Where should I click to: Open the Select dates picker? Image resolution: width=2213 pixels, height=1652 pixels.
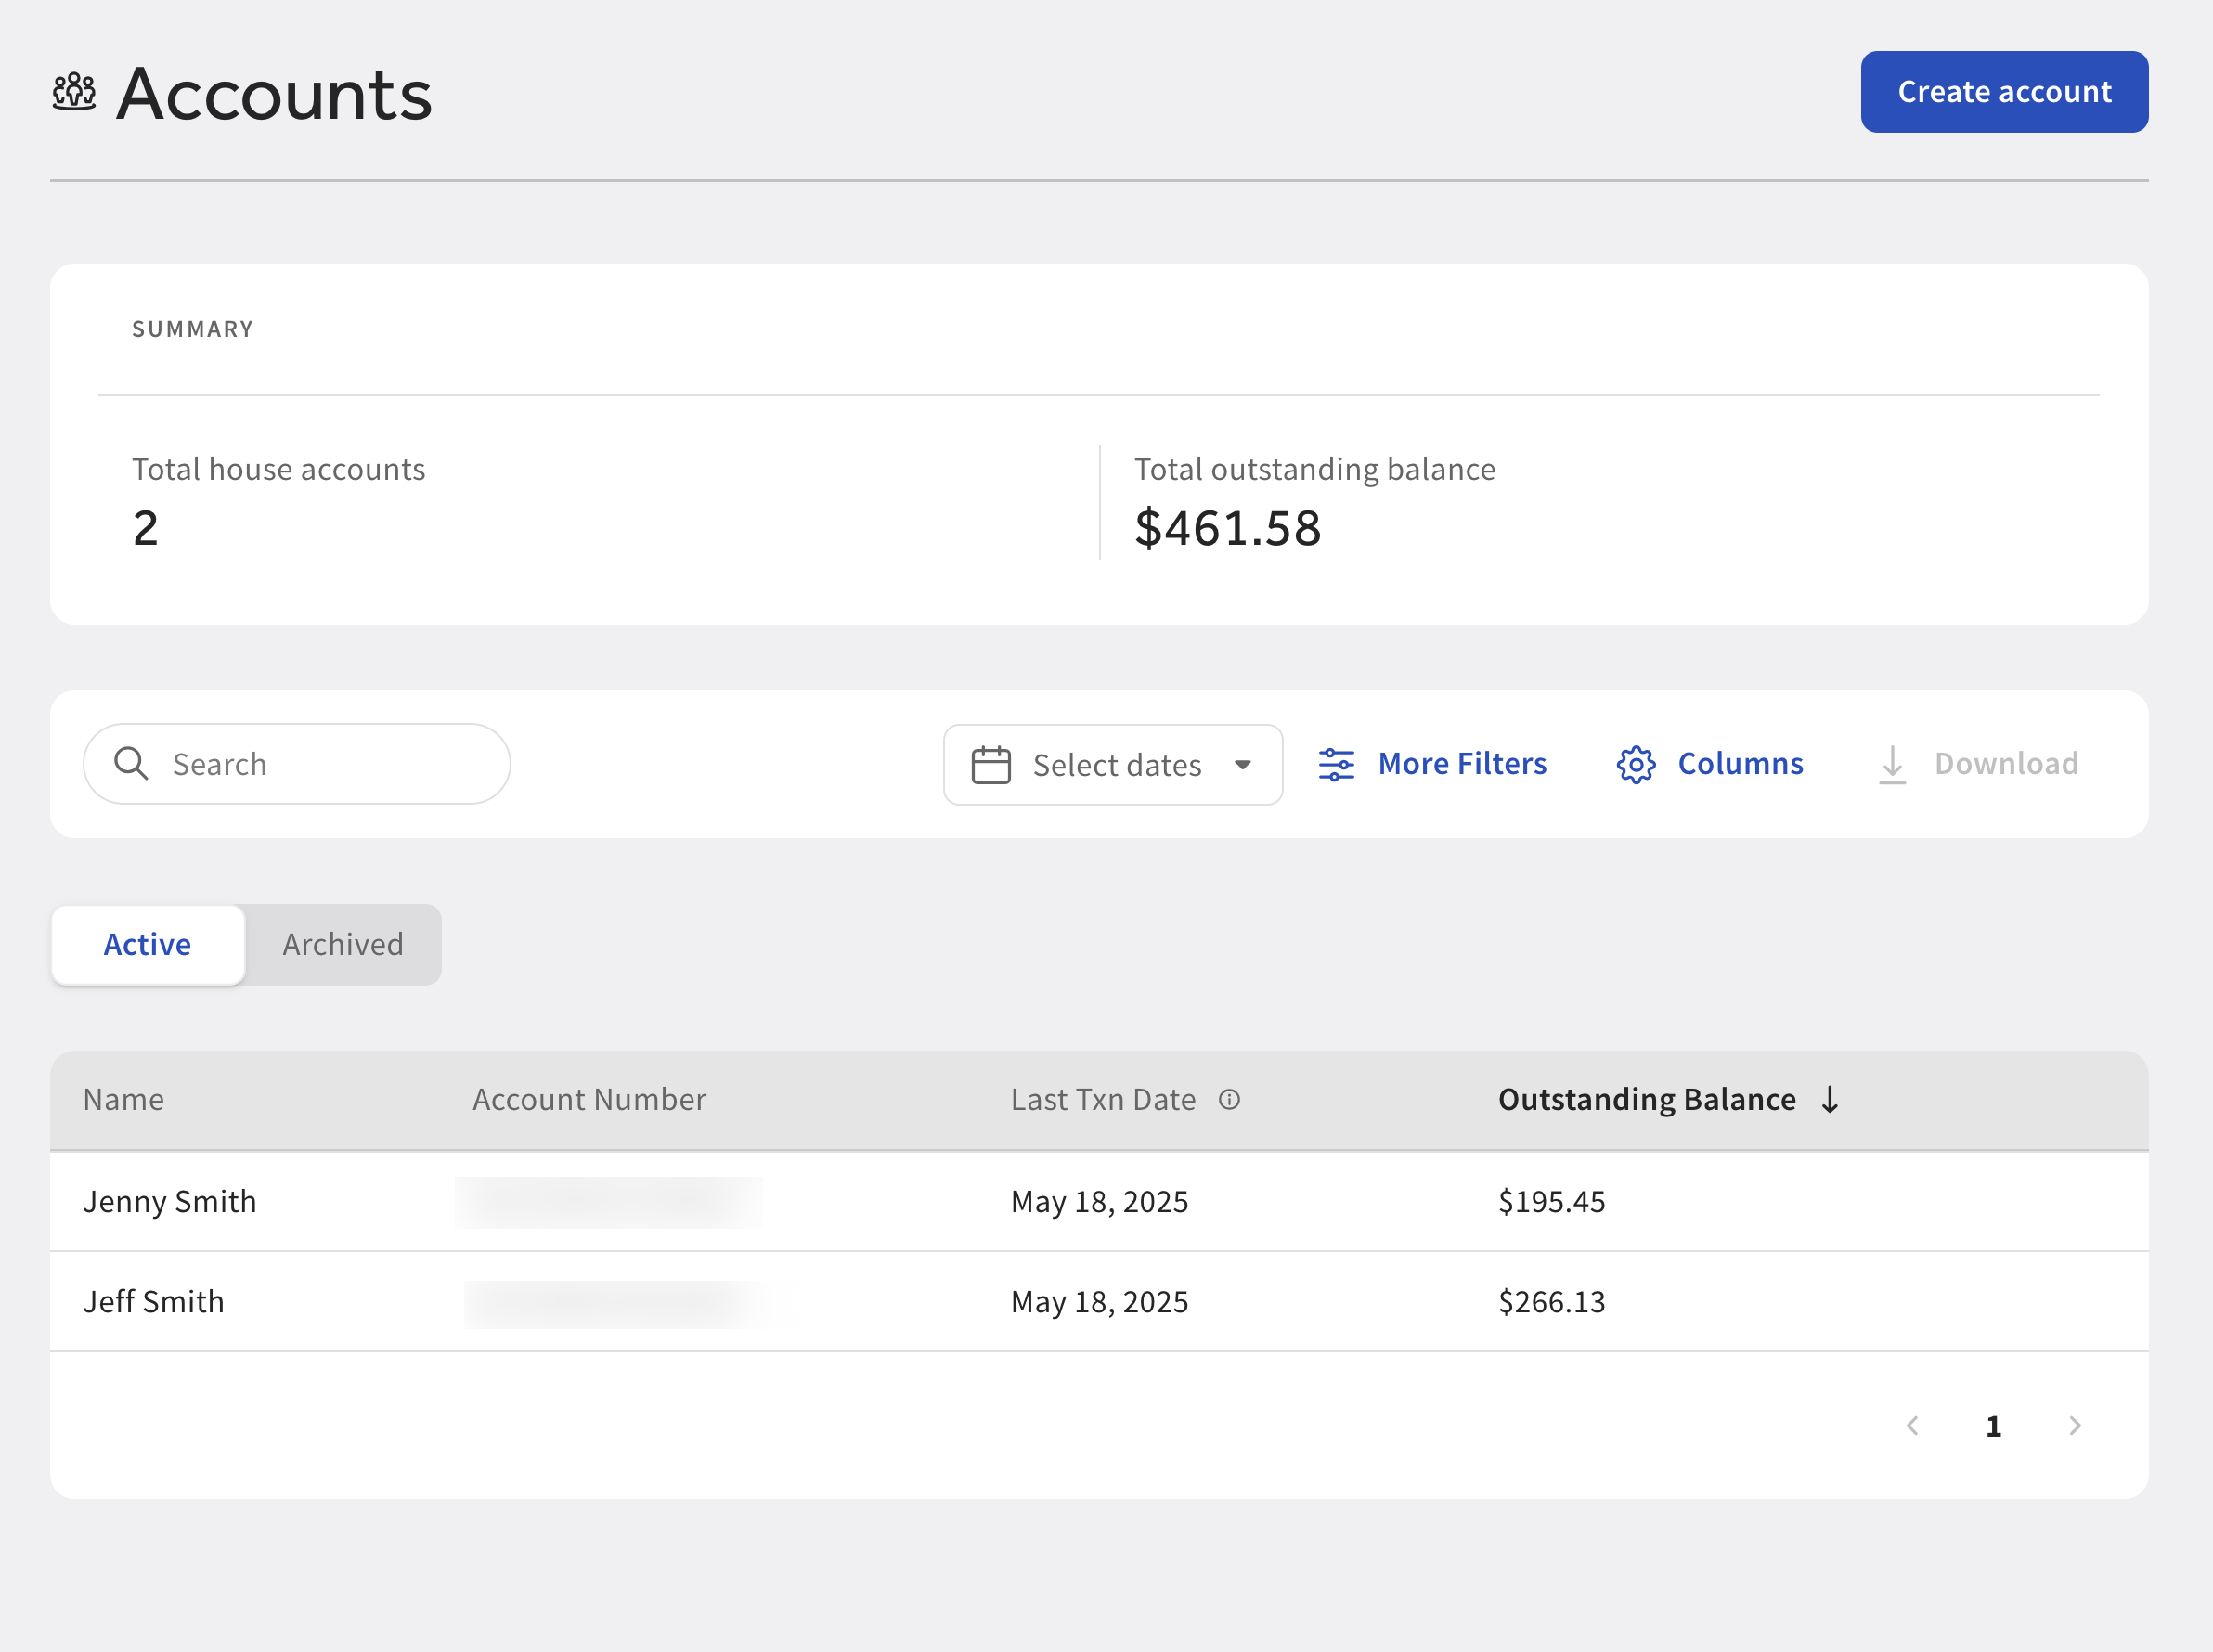1113,765
